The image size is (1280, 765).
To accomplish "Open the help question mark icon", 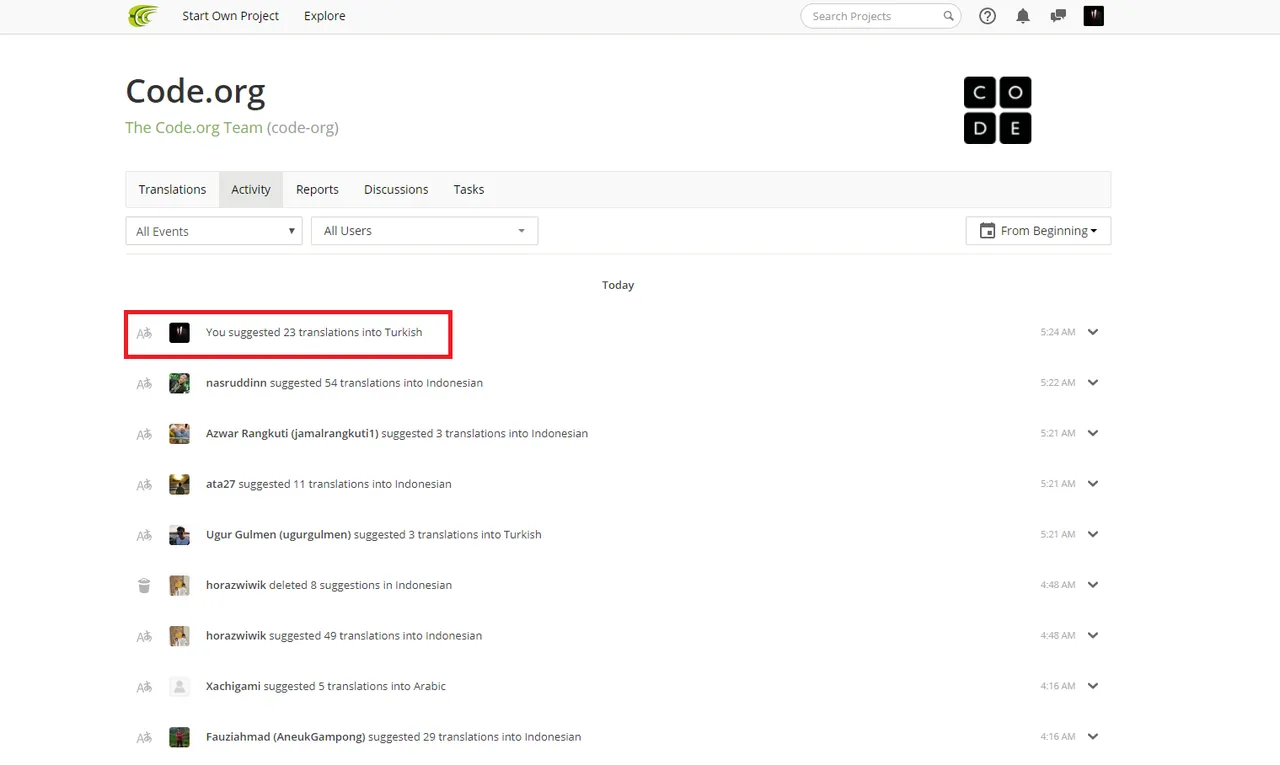I will 987,16.
